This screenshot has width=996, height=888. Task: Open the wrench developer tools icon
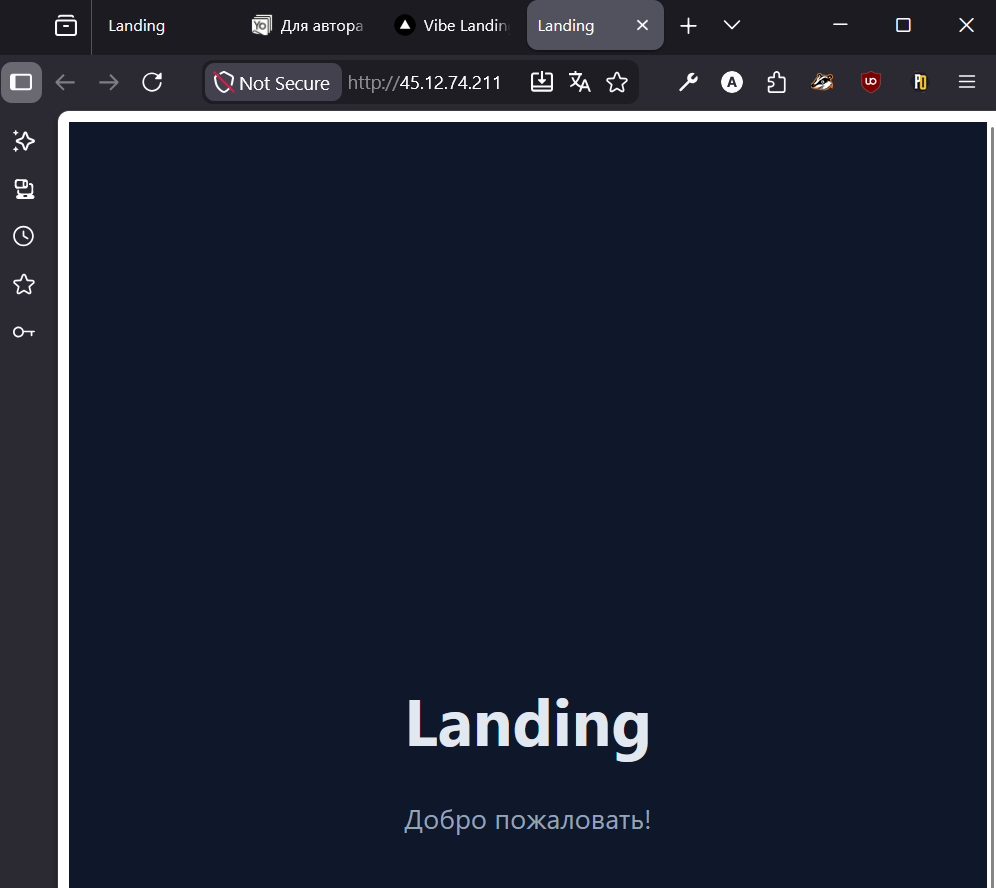688,82
